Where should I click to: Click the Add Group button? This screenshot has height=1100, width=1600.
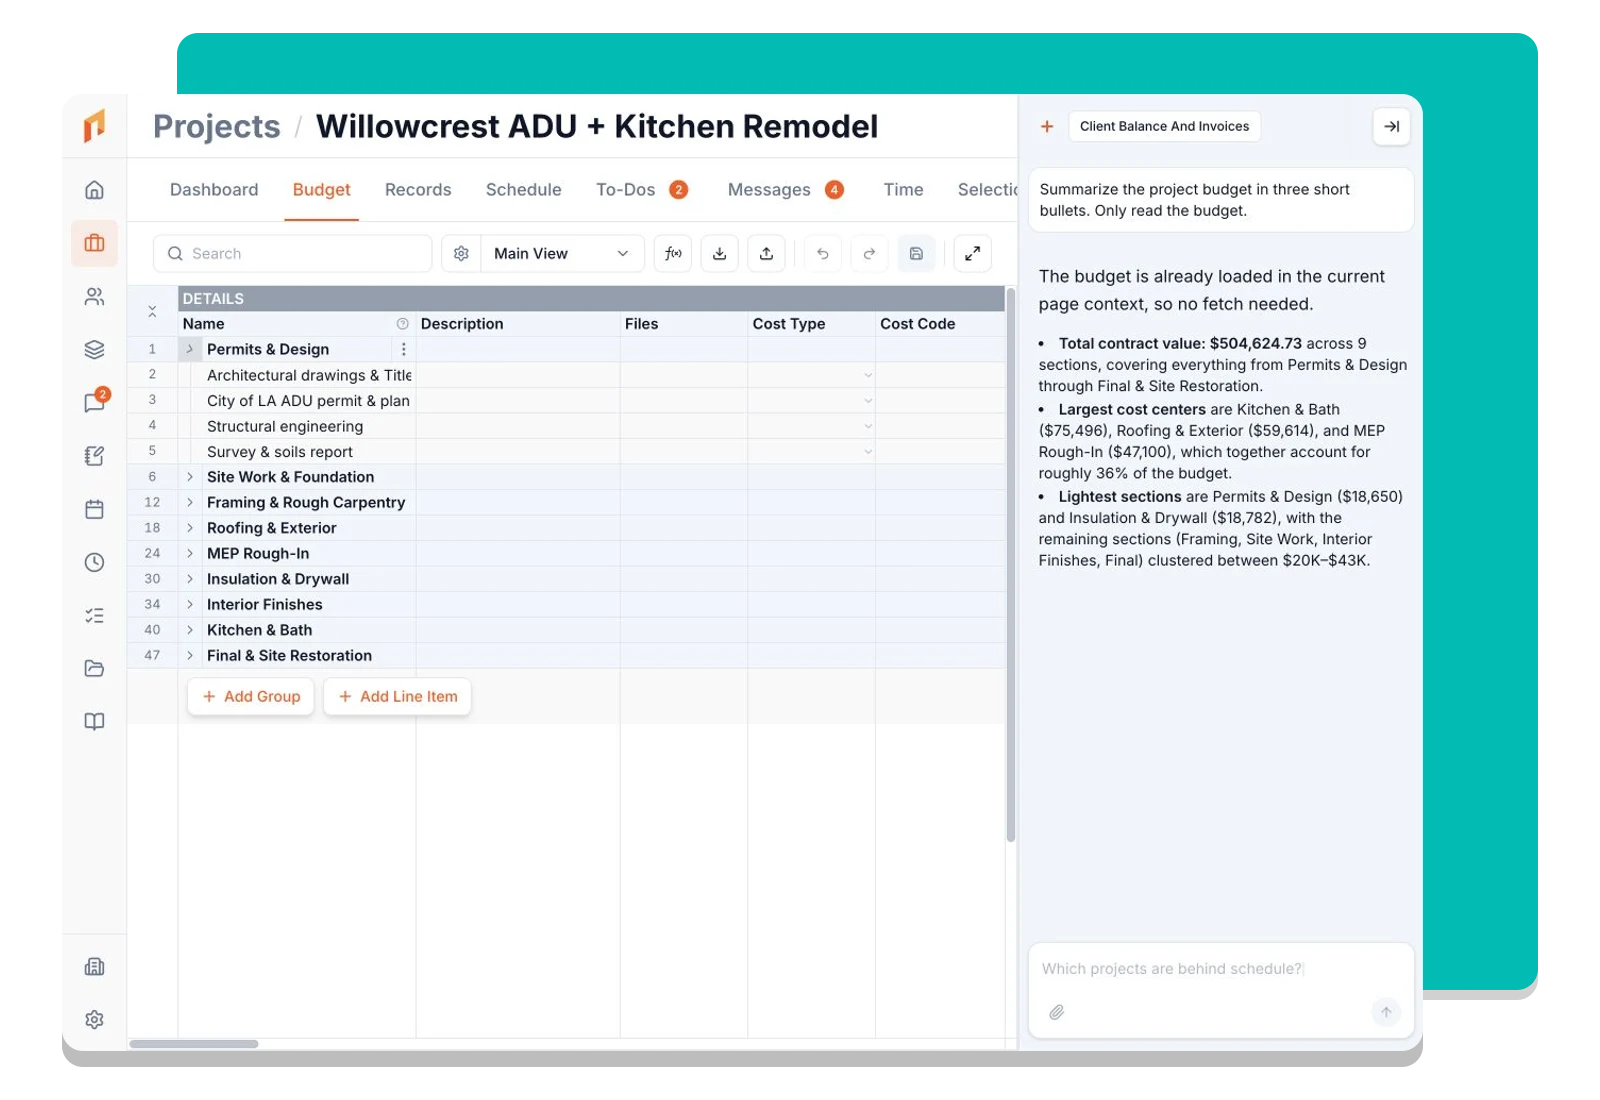click(x=251, y=696)
